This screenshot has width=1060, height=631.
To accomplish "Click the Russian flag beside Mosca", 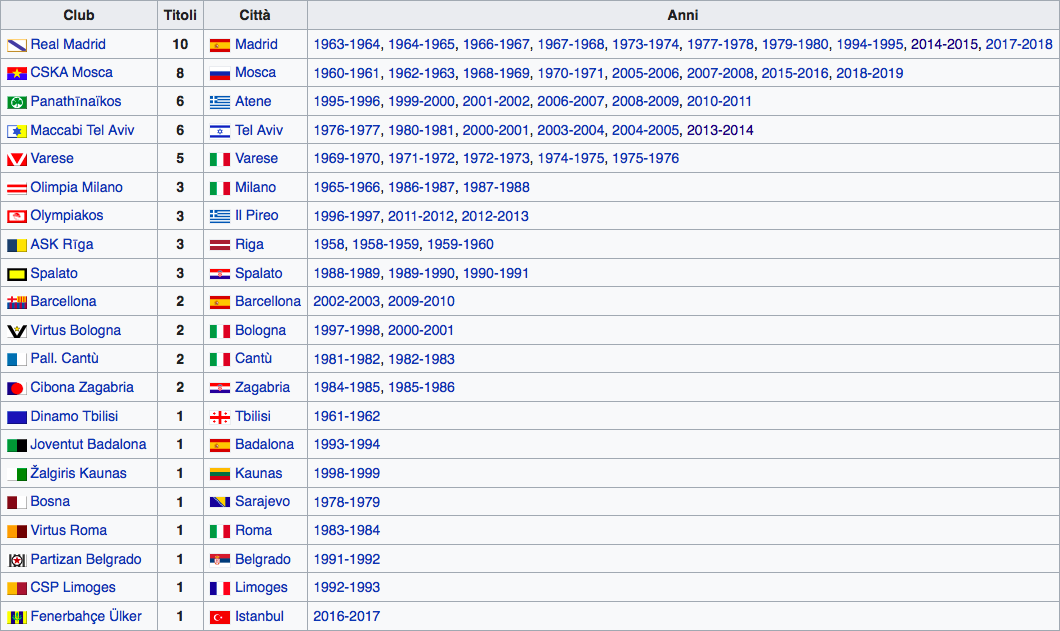I will tap(220, 74).
